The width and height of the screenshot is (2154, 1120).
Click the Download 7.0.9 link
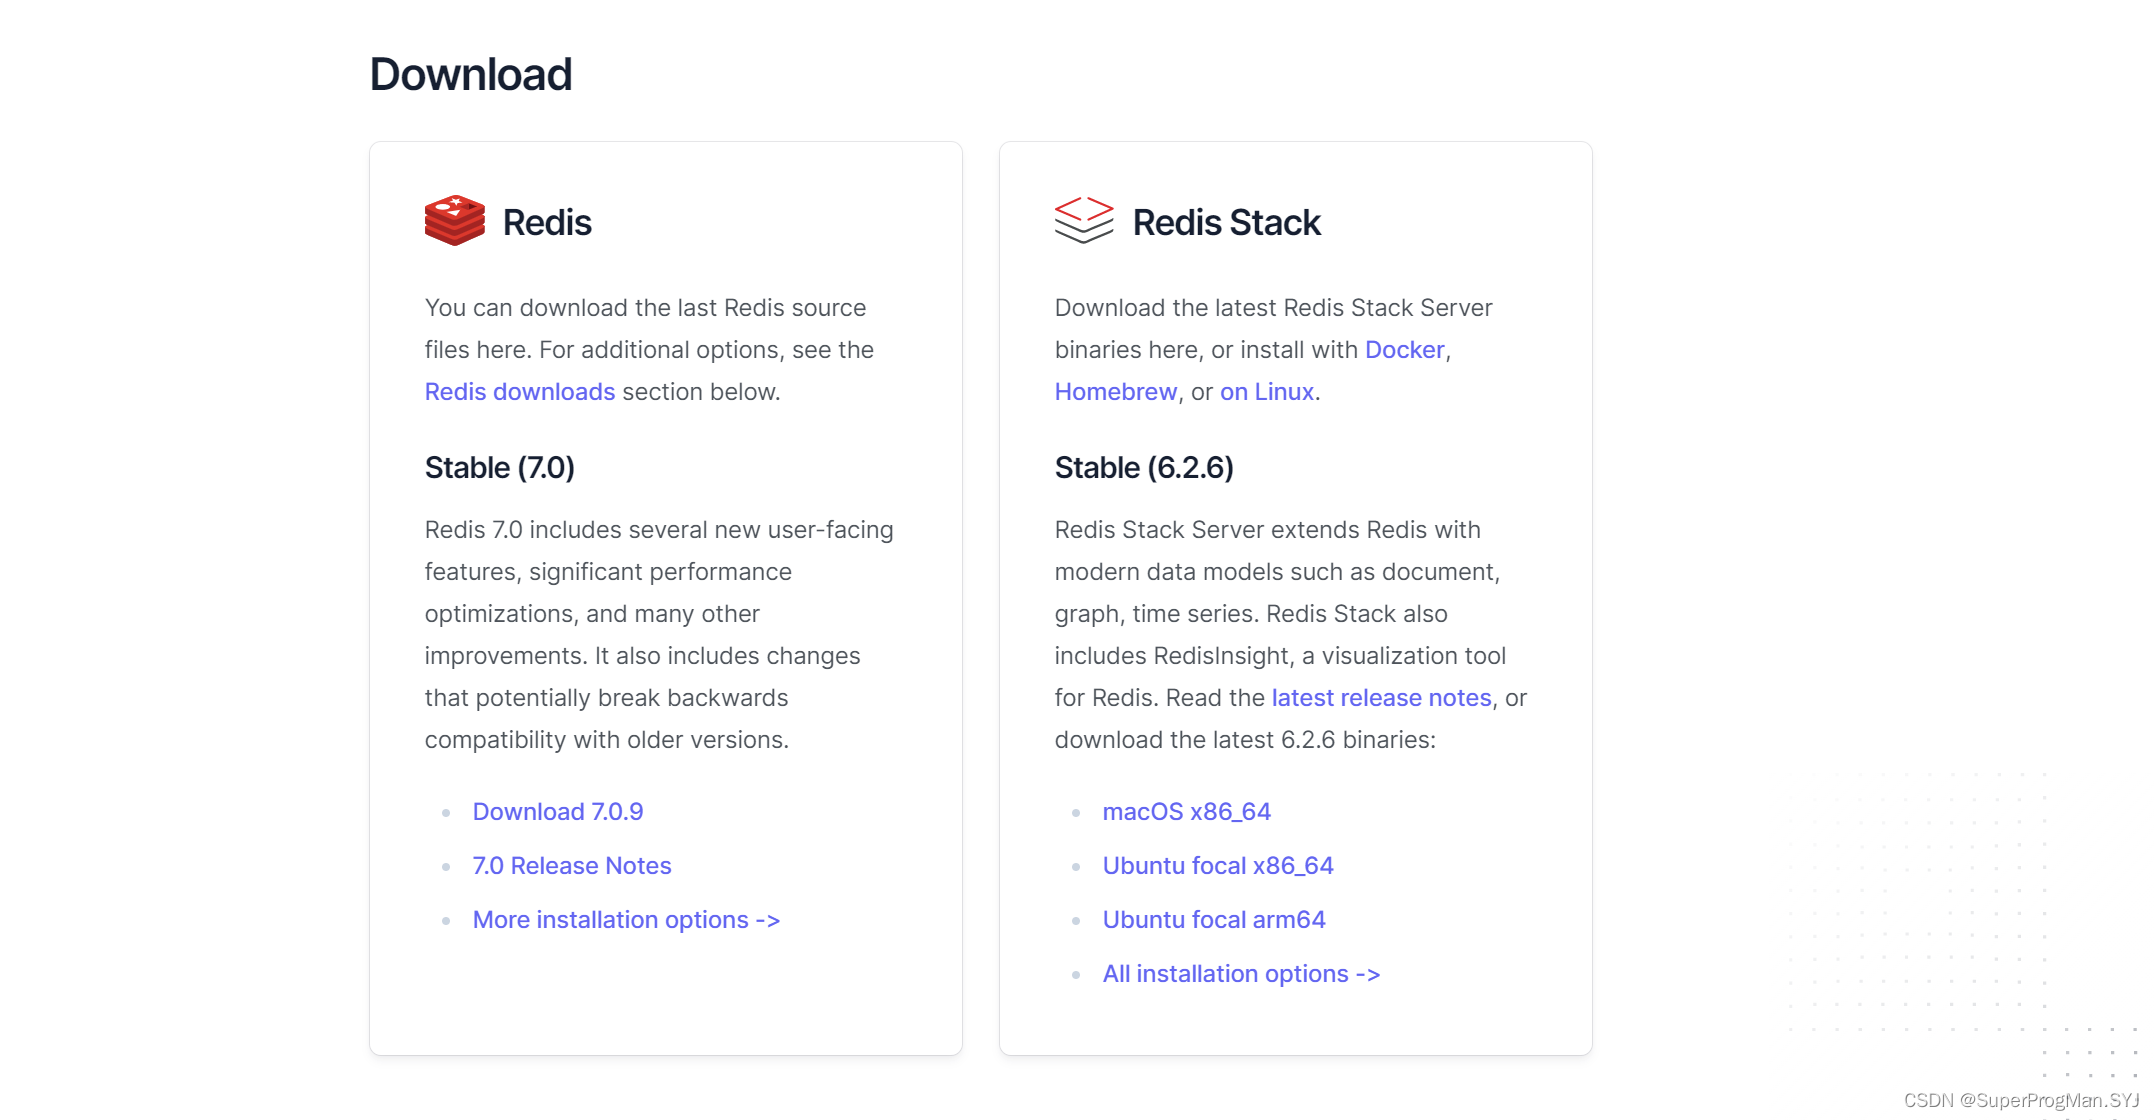click(557, 812)
